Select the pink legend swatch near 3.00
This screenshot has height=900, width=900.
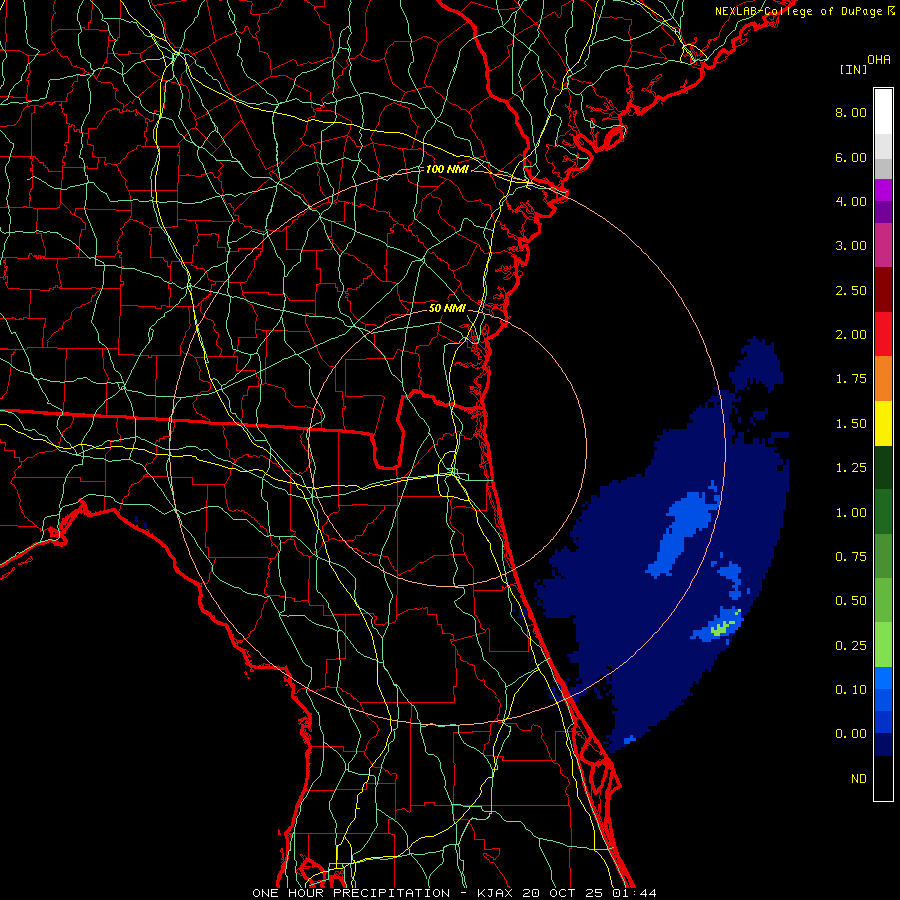(x=883, y=245)
